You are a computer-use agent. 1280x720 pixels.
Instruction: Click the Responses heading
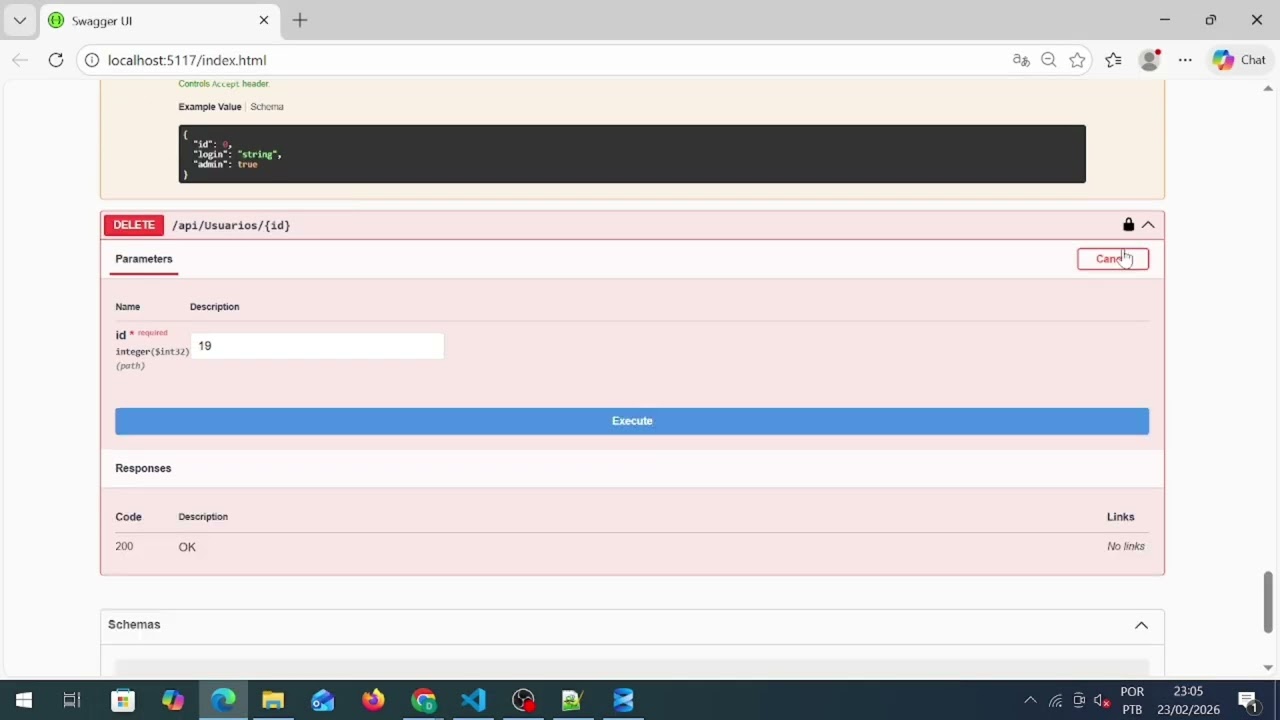143,468
